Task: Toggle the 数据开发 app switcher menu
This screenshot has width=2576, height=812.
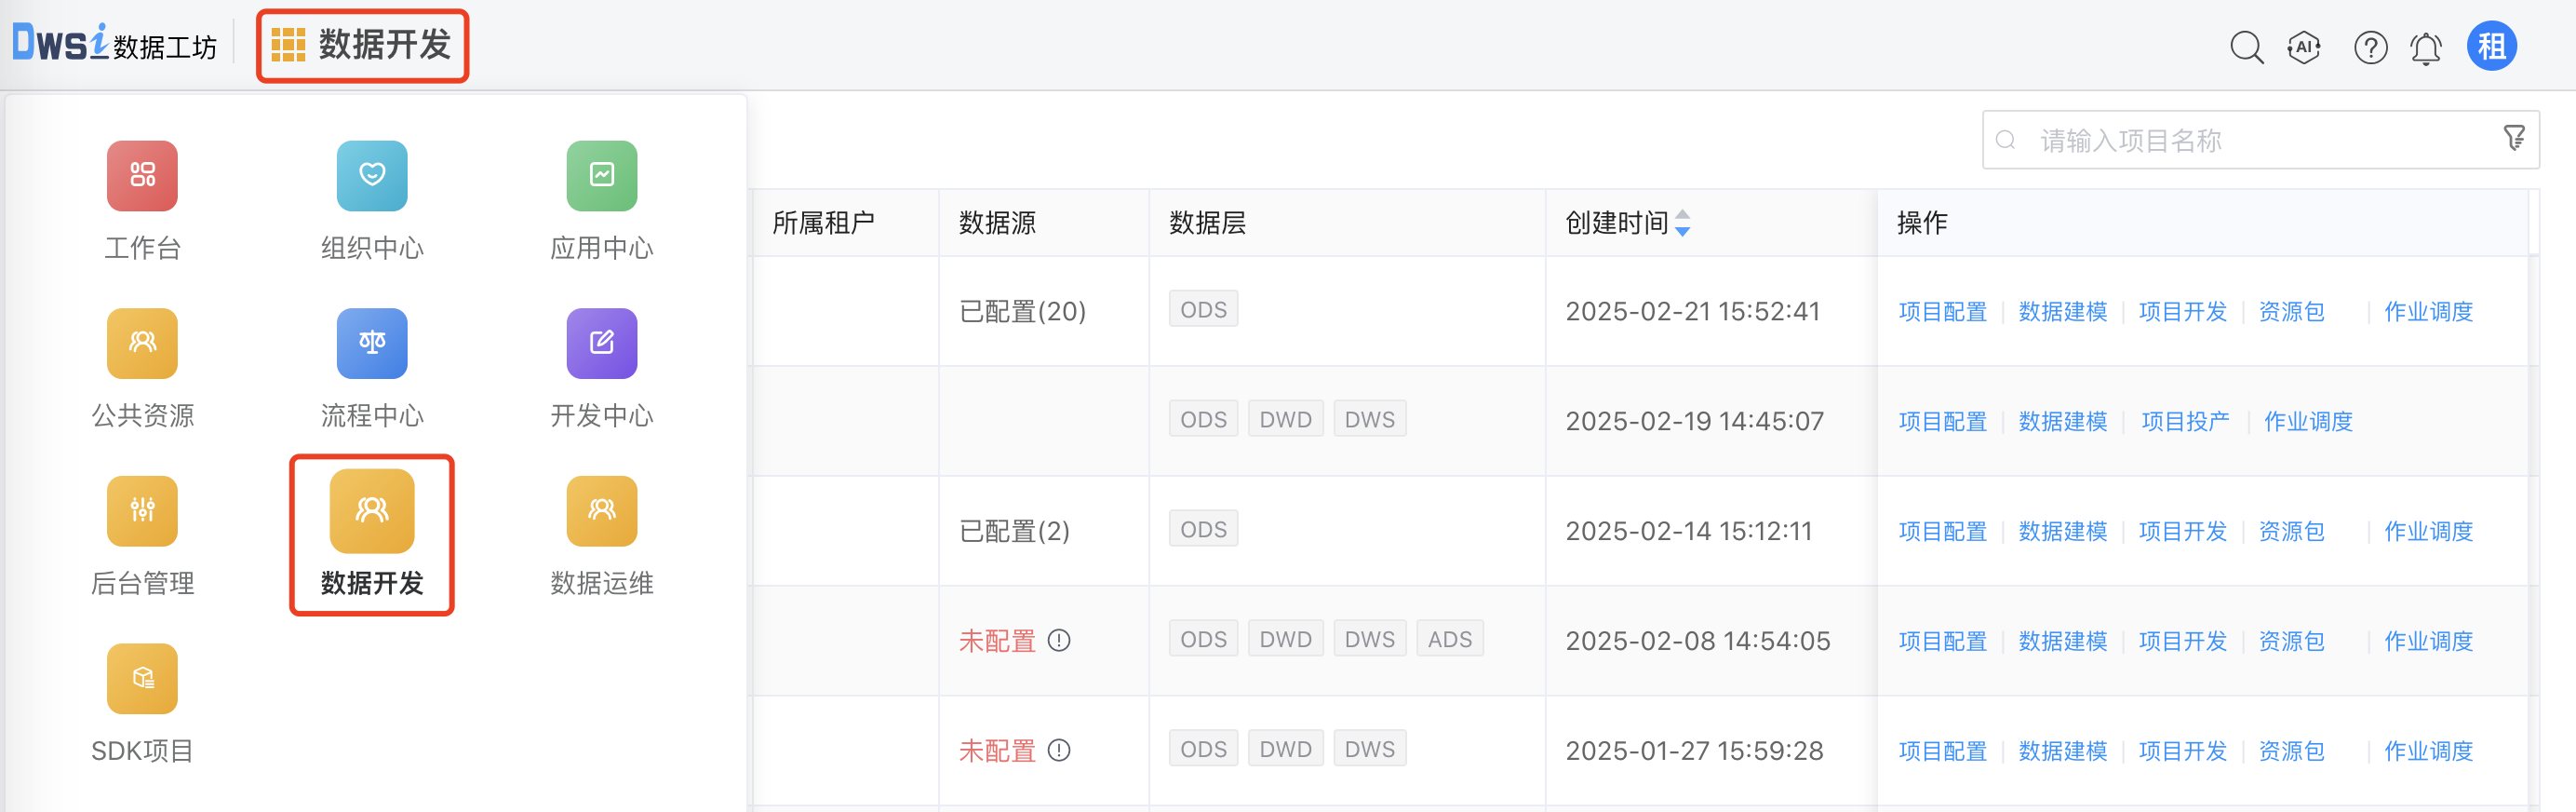Action: (363, 46)
